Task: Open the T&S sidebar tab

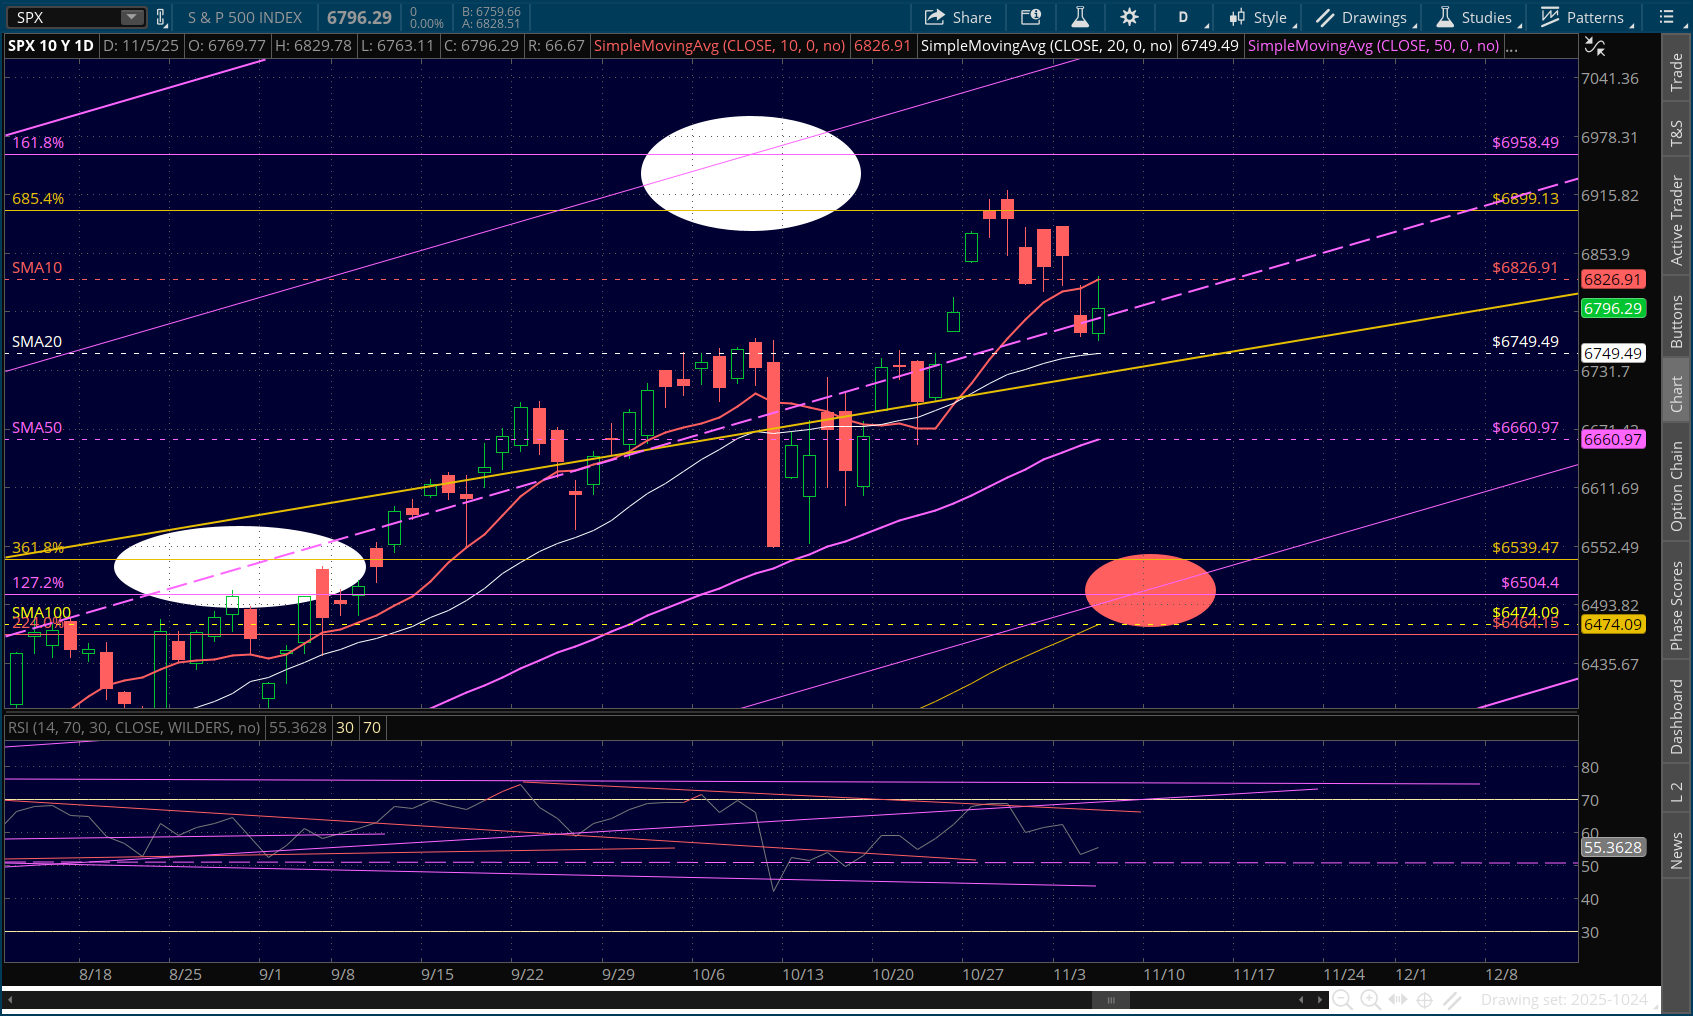Action: point(1676,134)
